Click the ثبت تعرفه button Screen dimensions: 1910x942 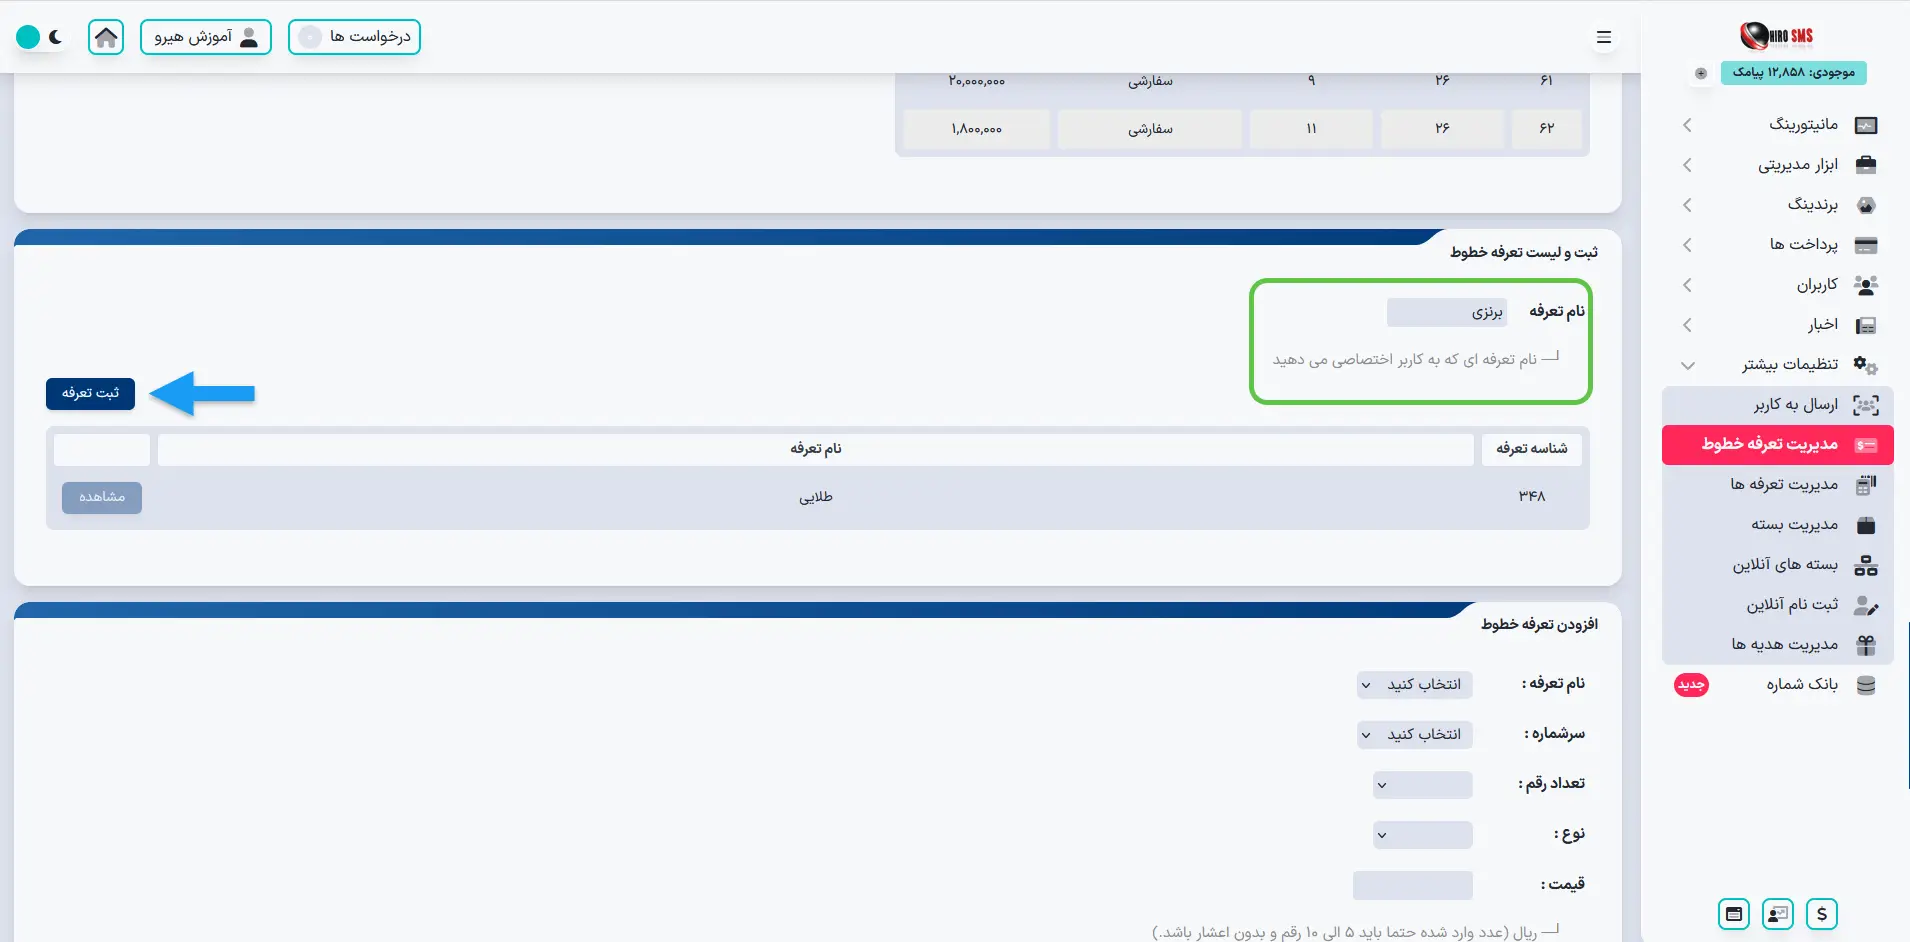90,394
